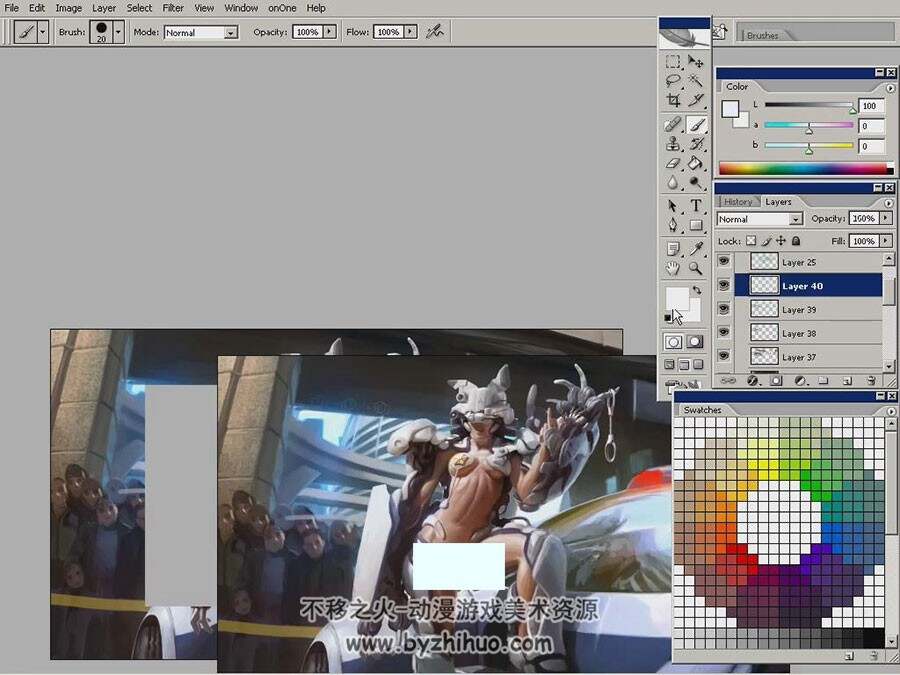The image size is (900, 675).
Task: Open the layer Opacity slider arrow
Action: pos(886,218)
